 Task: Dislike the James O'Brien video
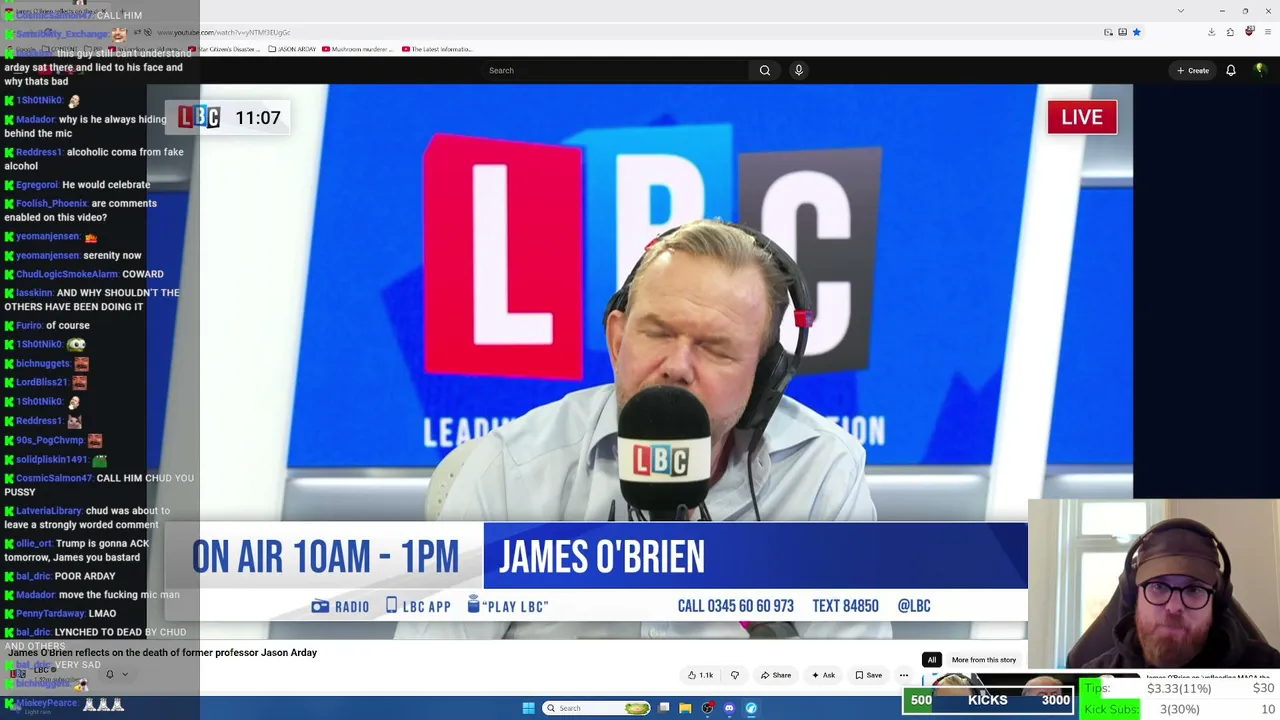[x=735, y=675]
